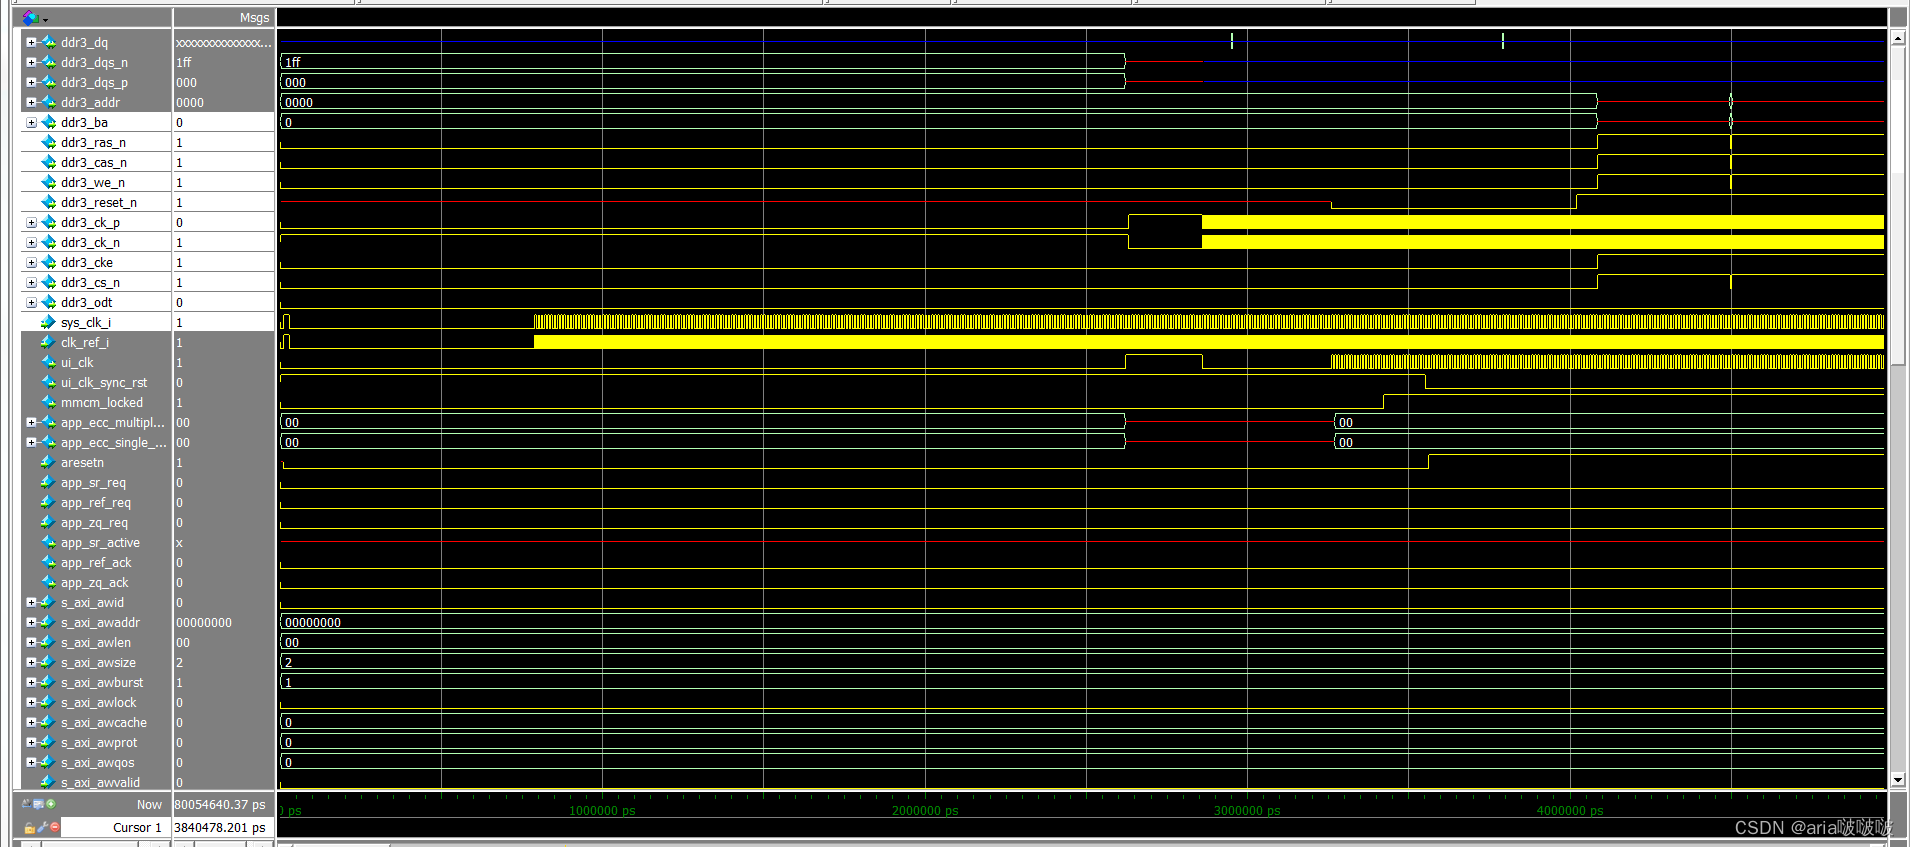Viewport: 1910px width, 847px height.
Task: Expand the ddr3_dq bus
Action: 31,42
